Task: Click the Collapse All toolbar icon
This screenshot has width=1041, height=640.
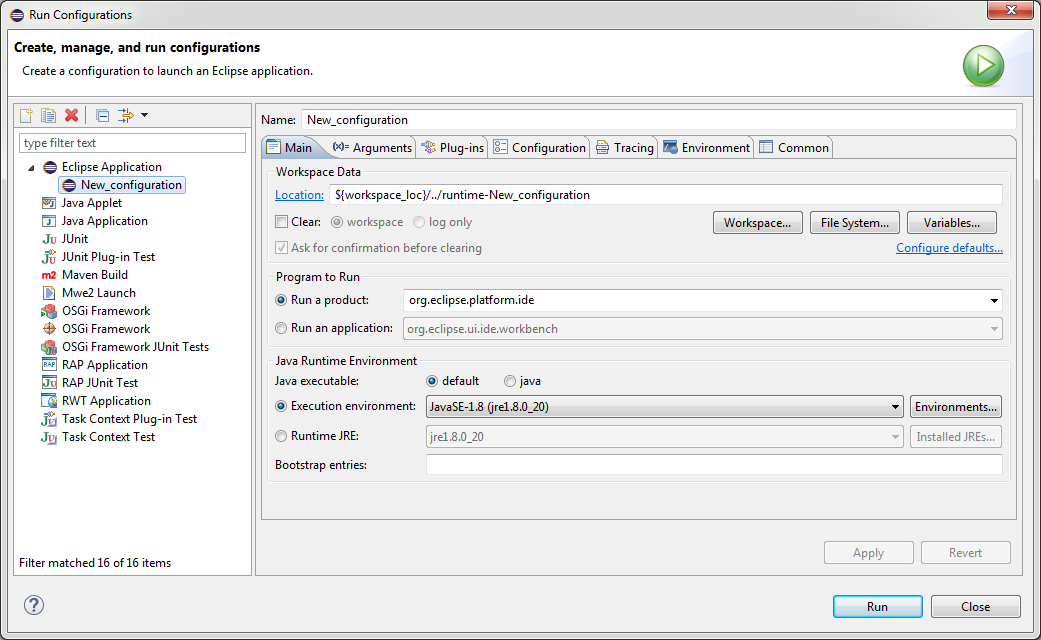Action: pos(102,116)
